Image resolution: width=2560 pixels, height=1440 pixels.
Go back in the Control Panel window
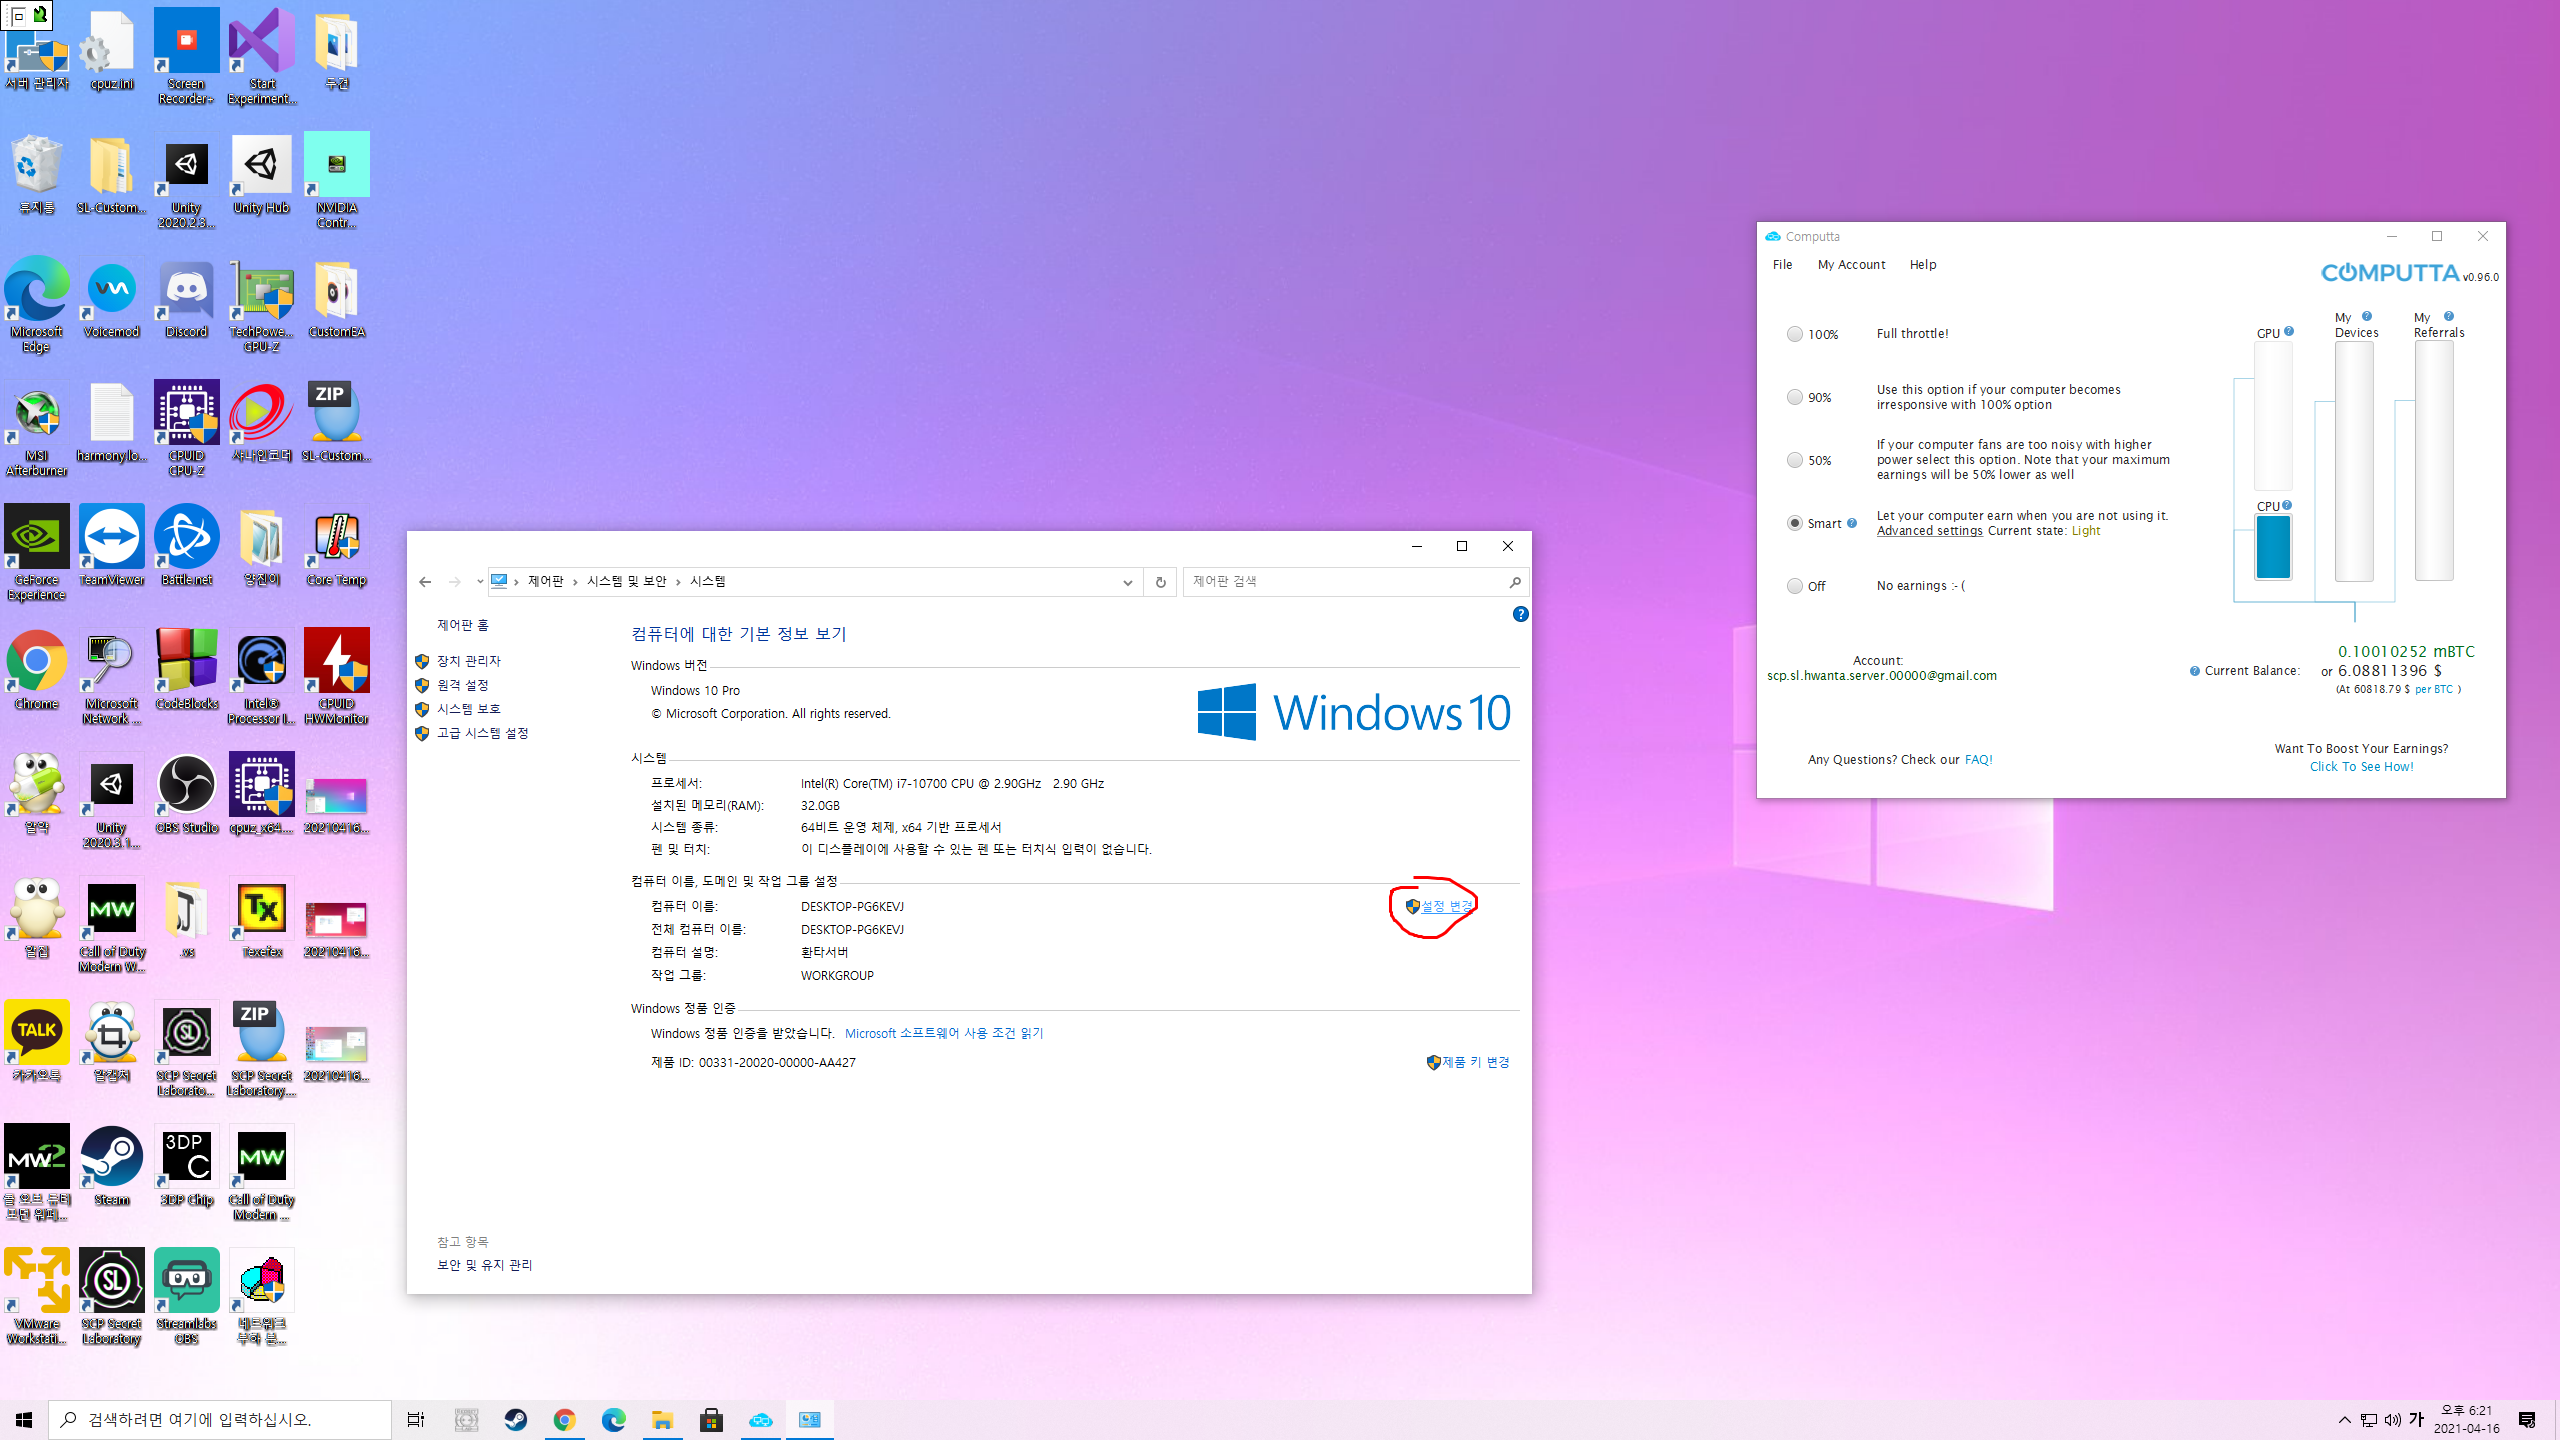click(425, 582)
